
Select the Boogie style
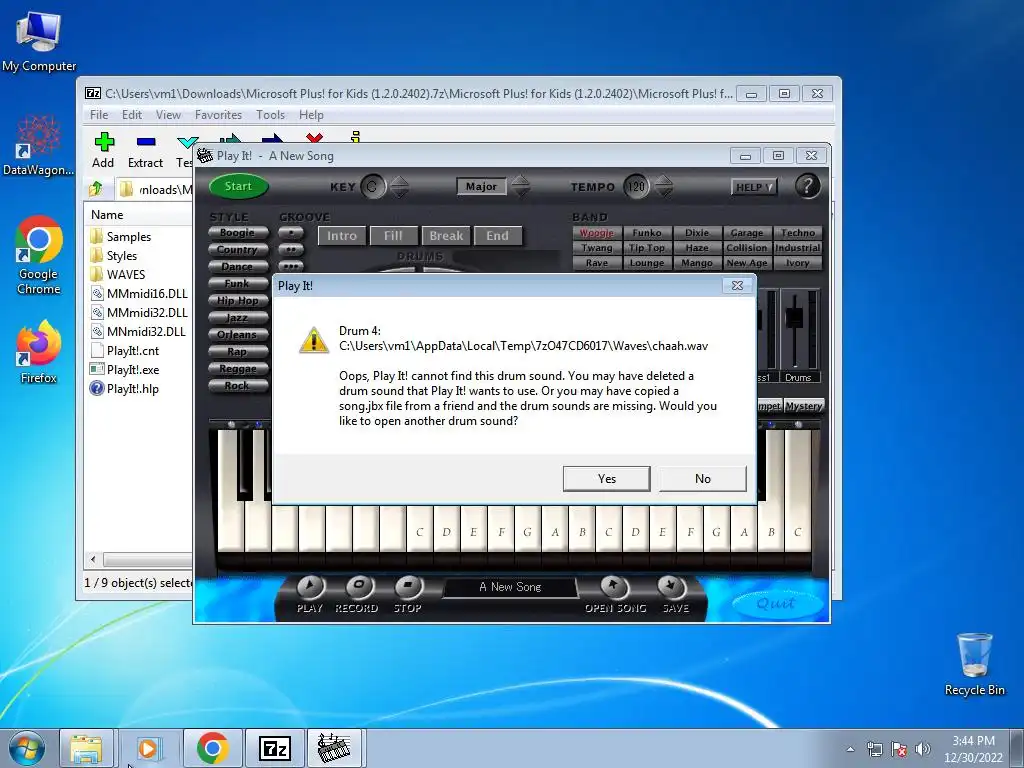click(238, 232)
